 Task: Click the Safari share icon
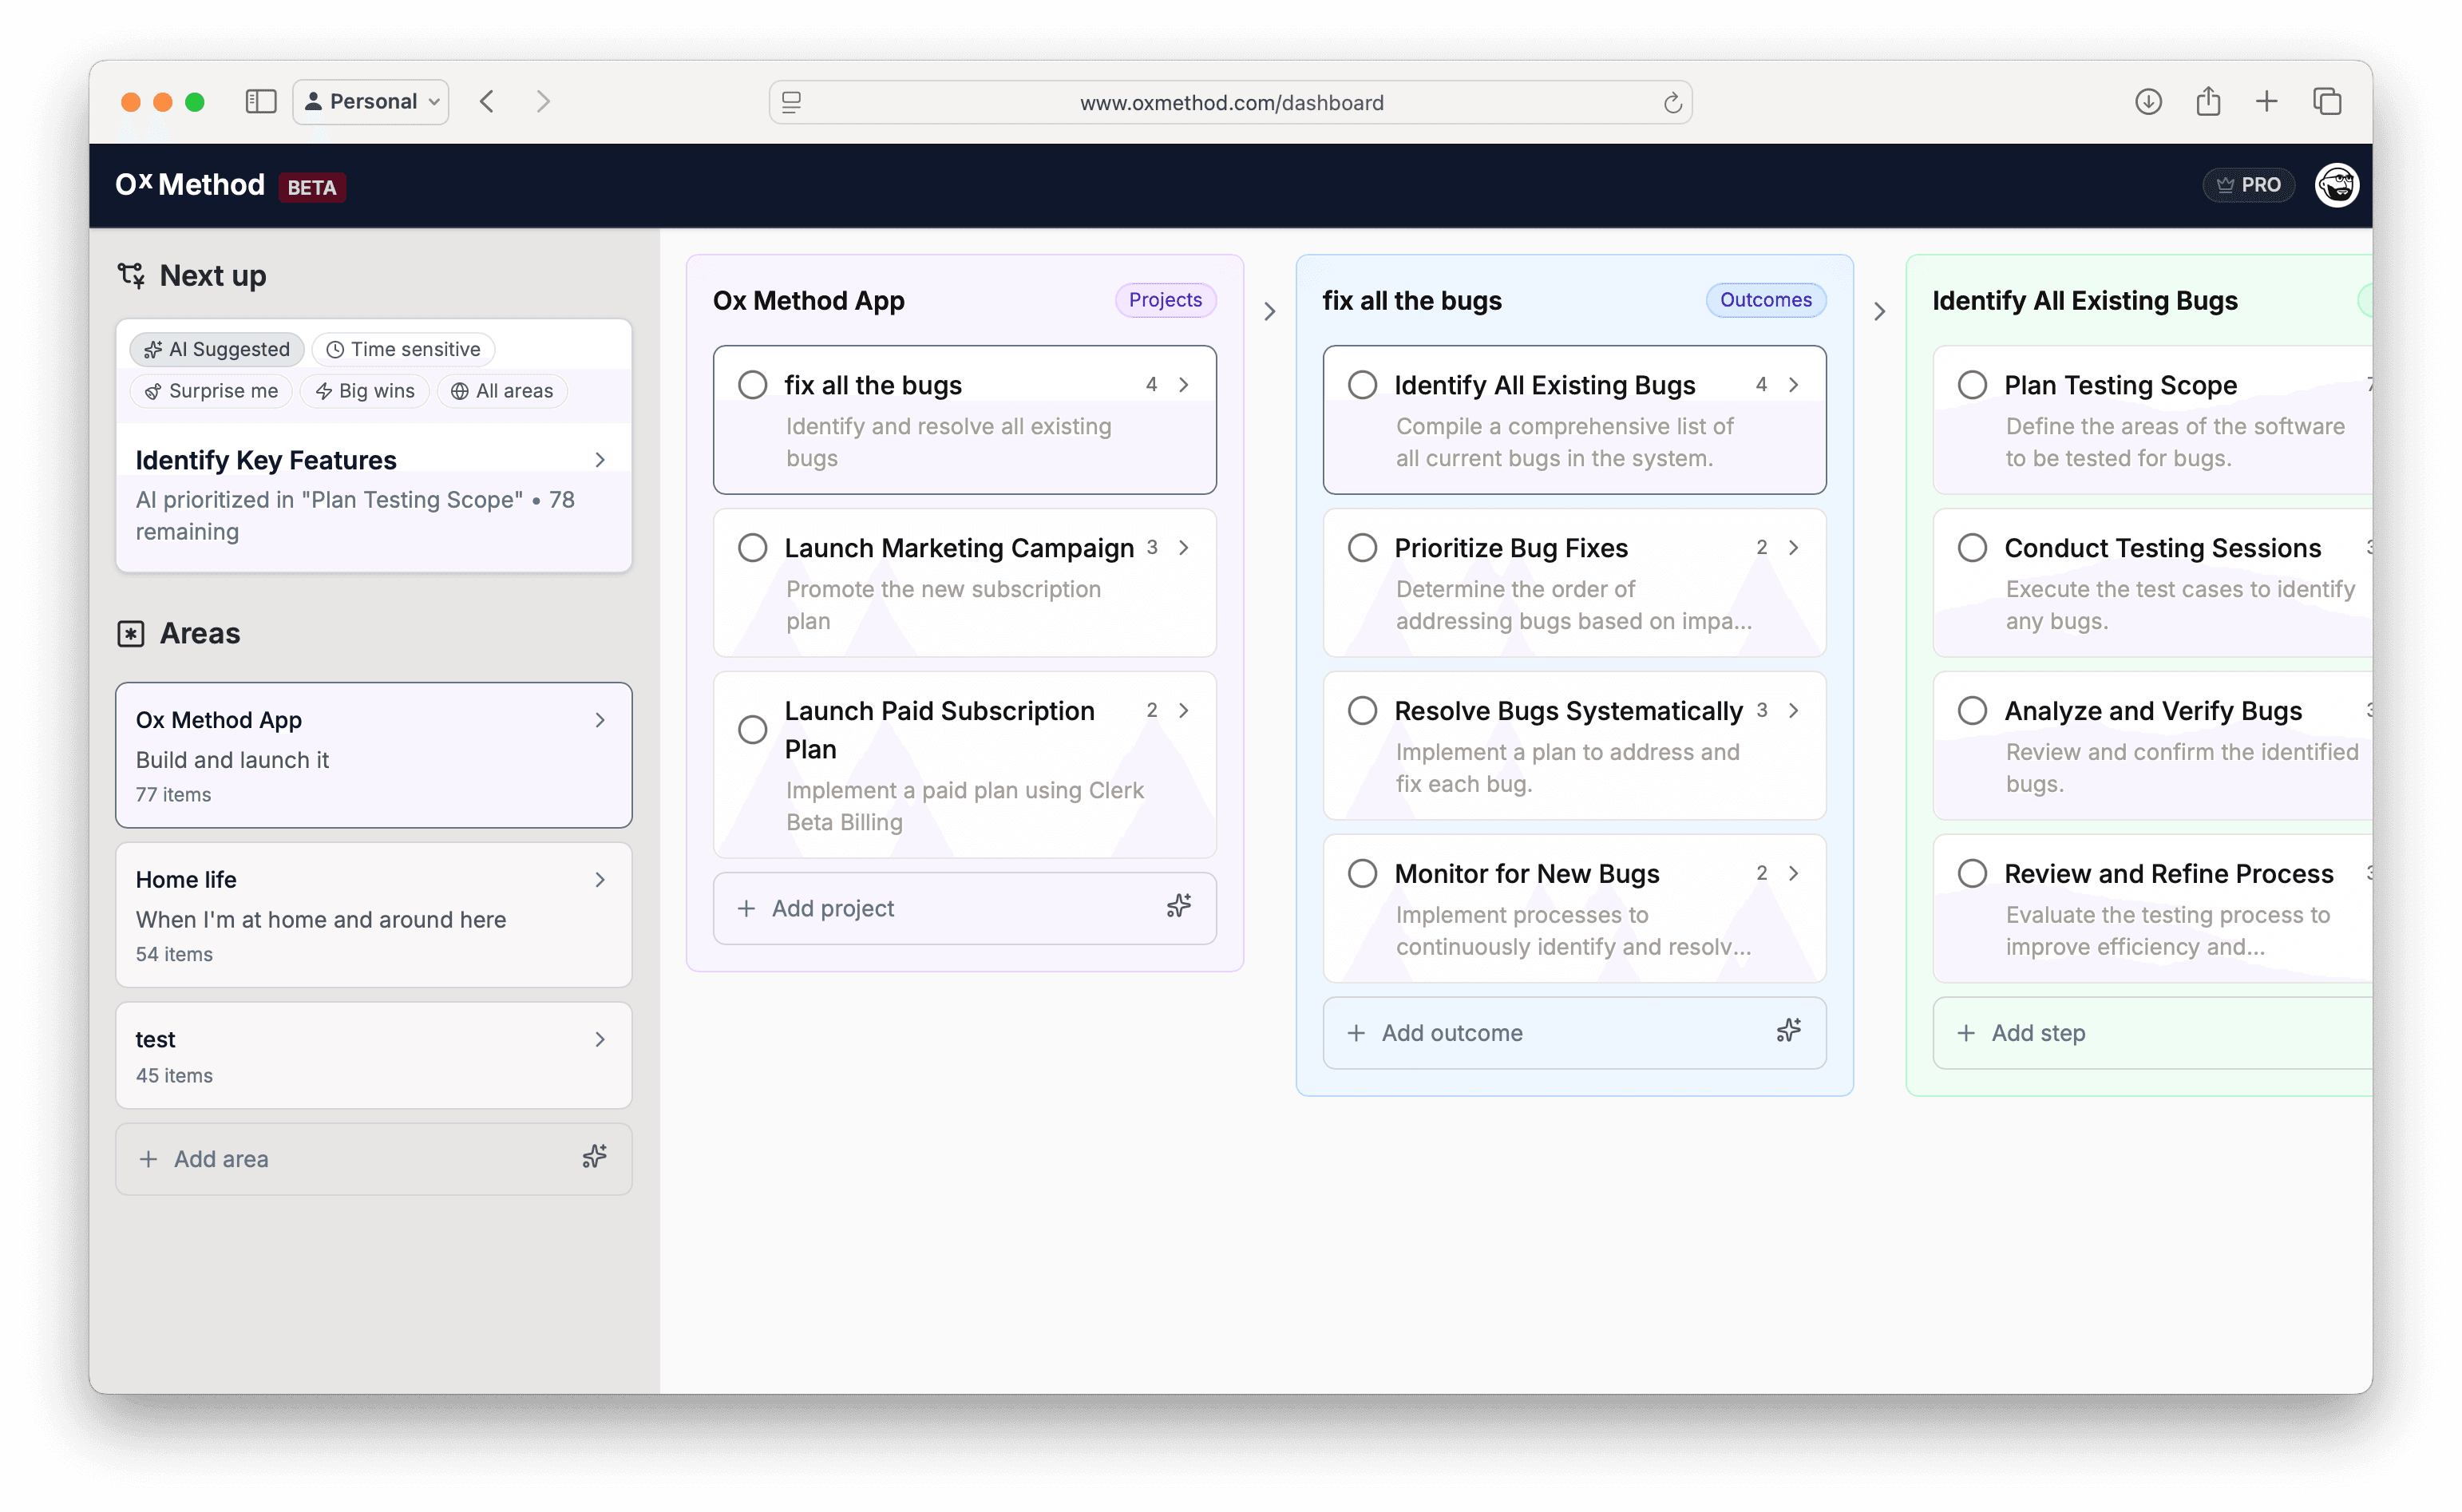[x=2208, y=101]
